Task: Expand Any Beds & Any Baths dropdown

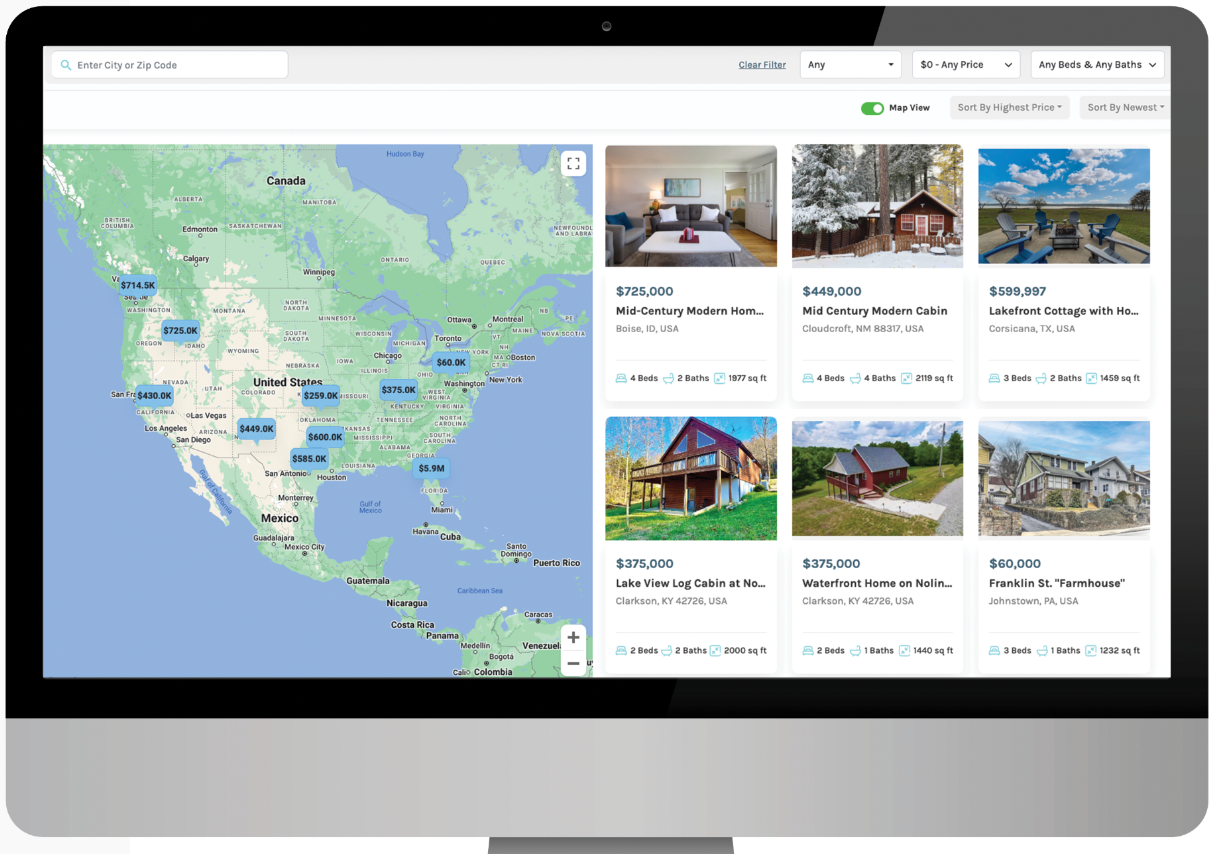Action: pyautogui.click(x=1097, y=65)
